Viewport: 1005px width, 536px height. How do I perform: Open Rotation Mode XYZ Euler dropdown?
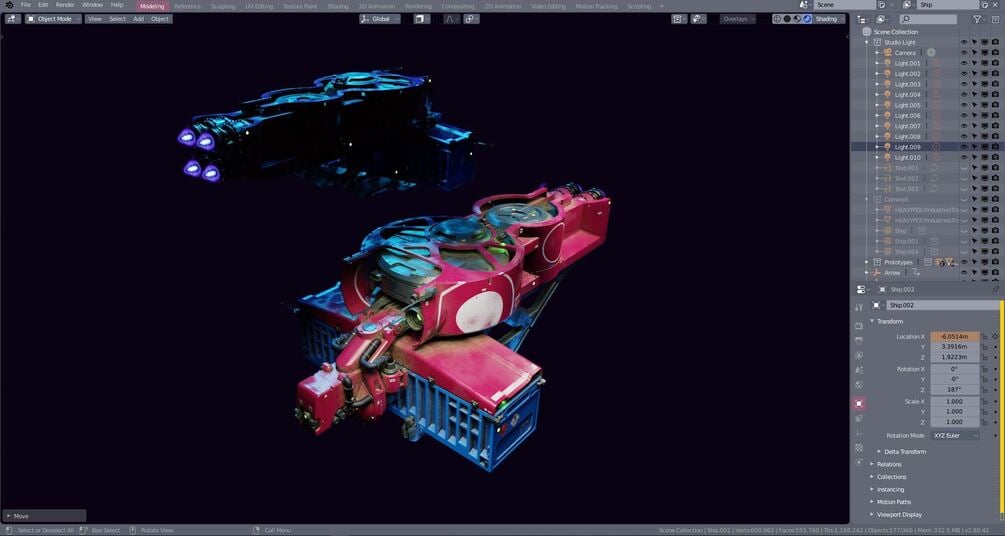[954, 435]
